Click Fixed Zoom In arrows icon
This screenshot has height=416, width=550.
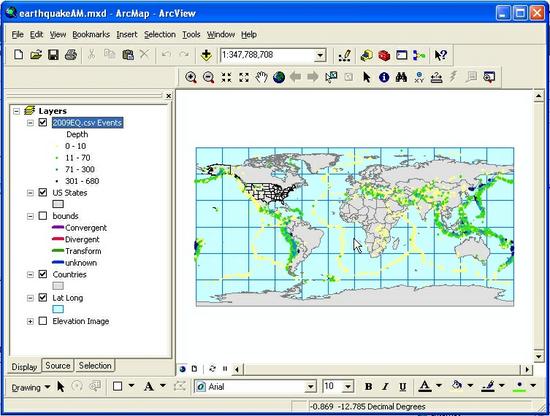click(226, 77)
